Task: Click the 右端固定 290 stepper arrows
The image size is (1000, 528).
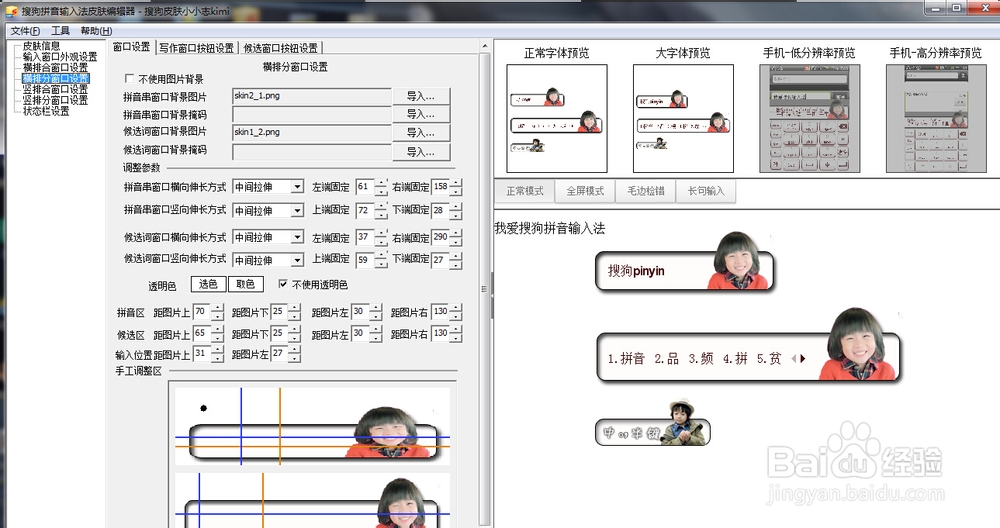Action: click(456, 238)
